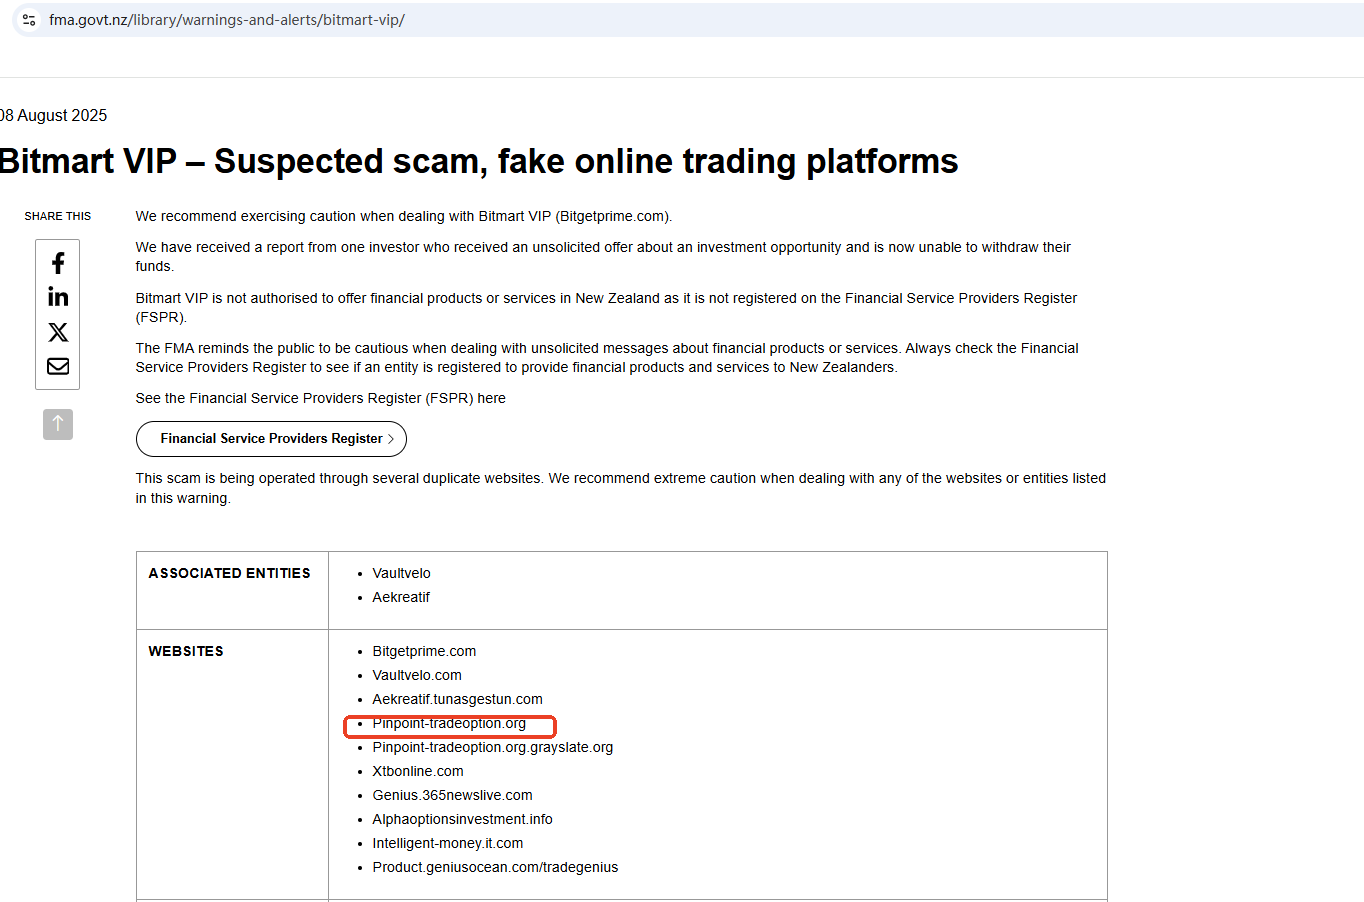Share page on LinkedIn
Screen dimensions: 1364x902
58,297
